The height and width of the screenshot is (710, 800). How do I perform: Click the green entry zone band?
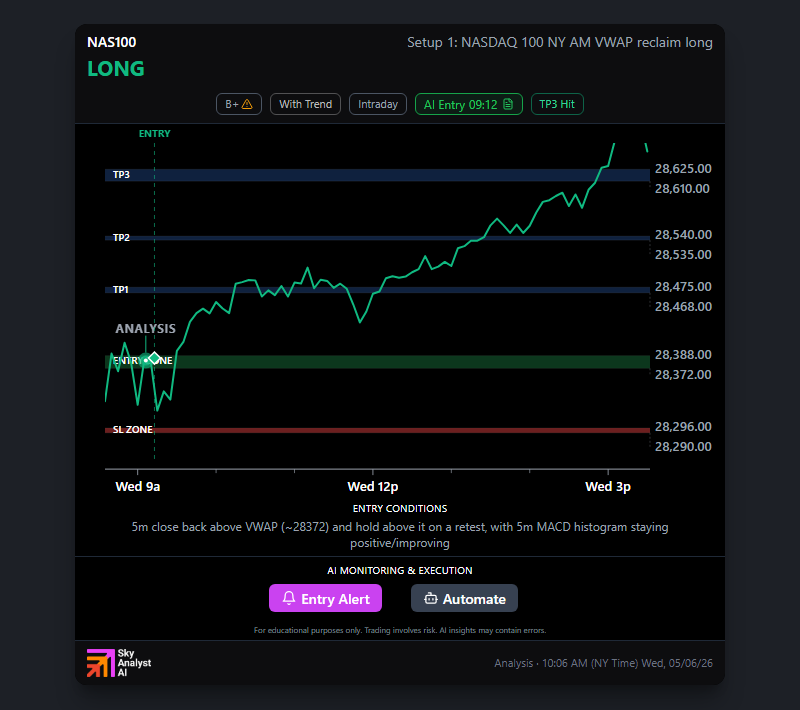(378, 362)
